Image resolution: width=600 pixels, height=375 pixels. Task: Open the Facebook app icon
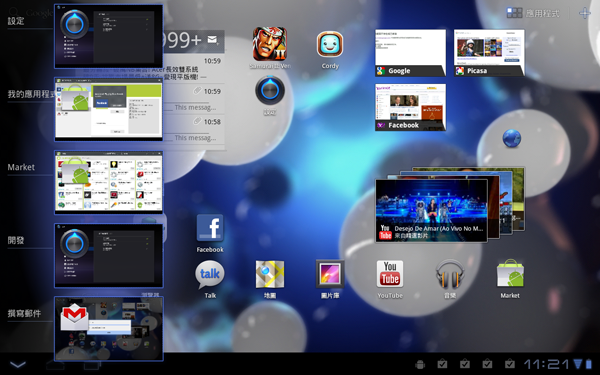(x=210, y=228)
